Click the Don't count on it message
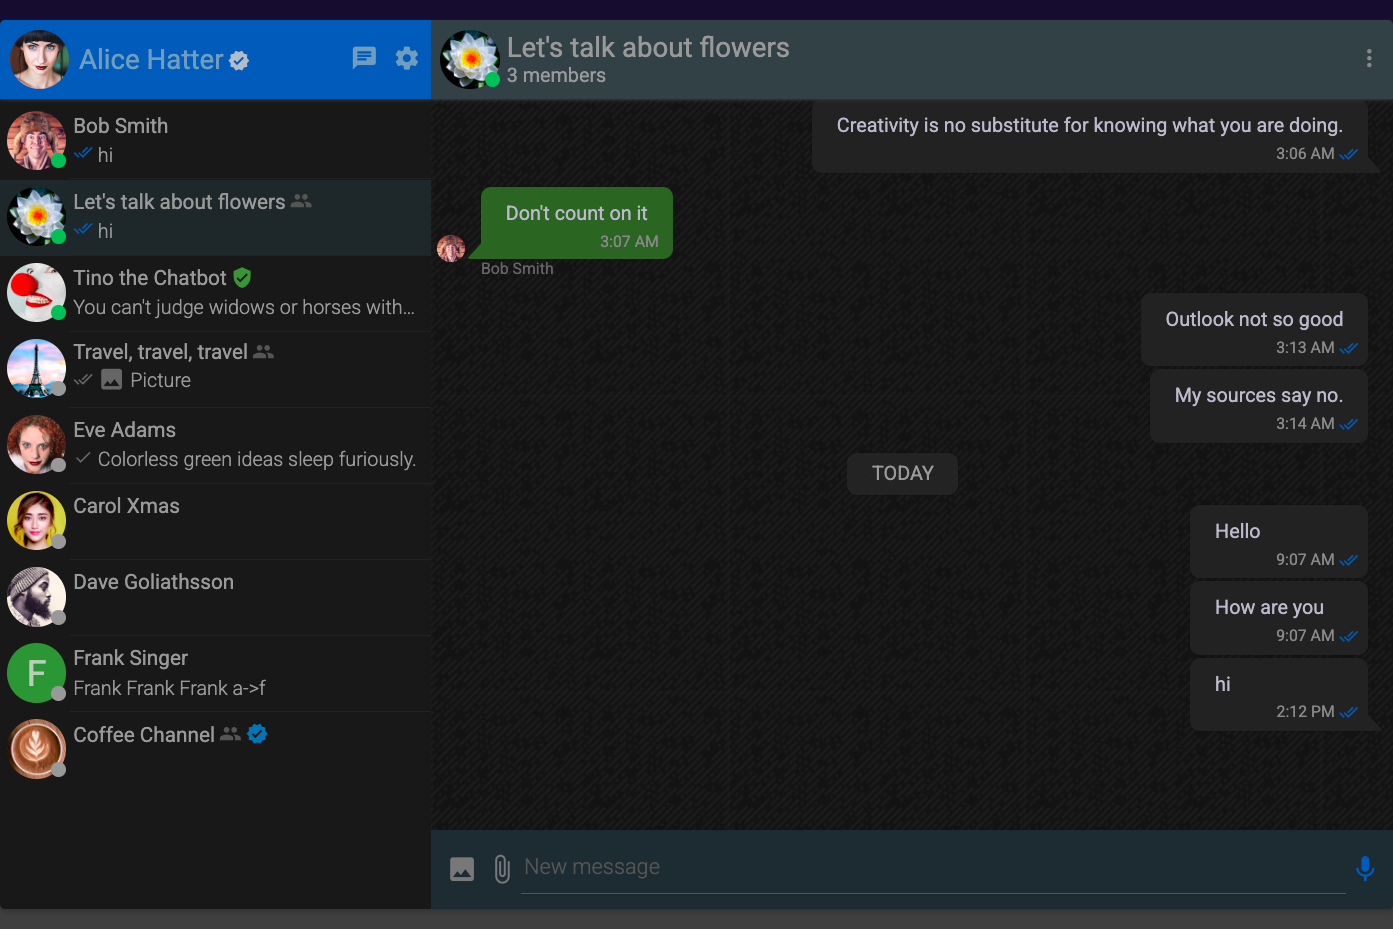 [x=577, y=223]
